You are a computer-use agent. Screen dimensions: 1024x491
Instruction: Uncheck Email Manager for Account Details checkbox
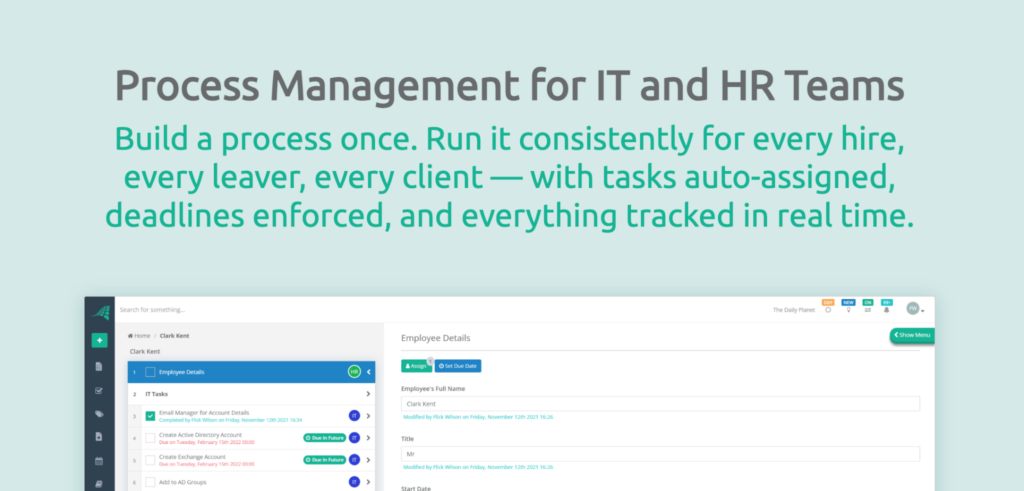pos(150,415)
